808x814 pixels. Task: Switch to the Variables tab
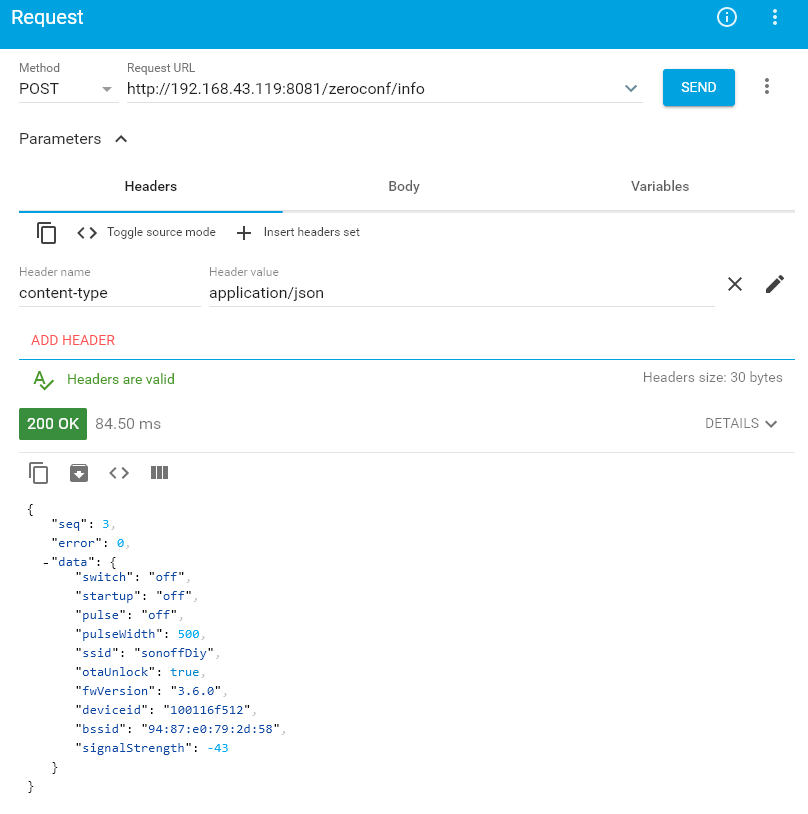coord(659,186)
